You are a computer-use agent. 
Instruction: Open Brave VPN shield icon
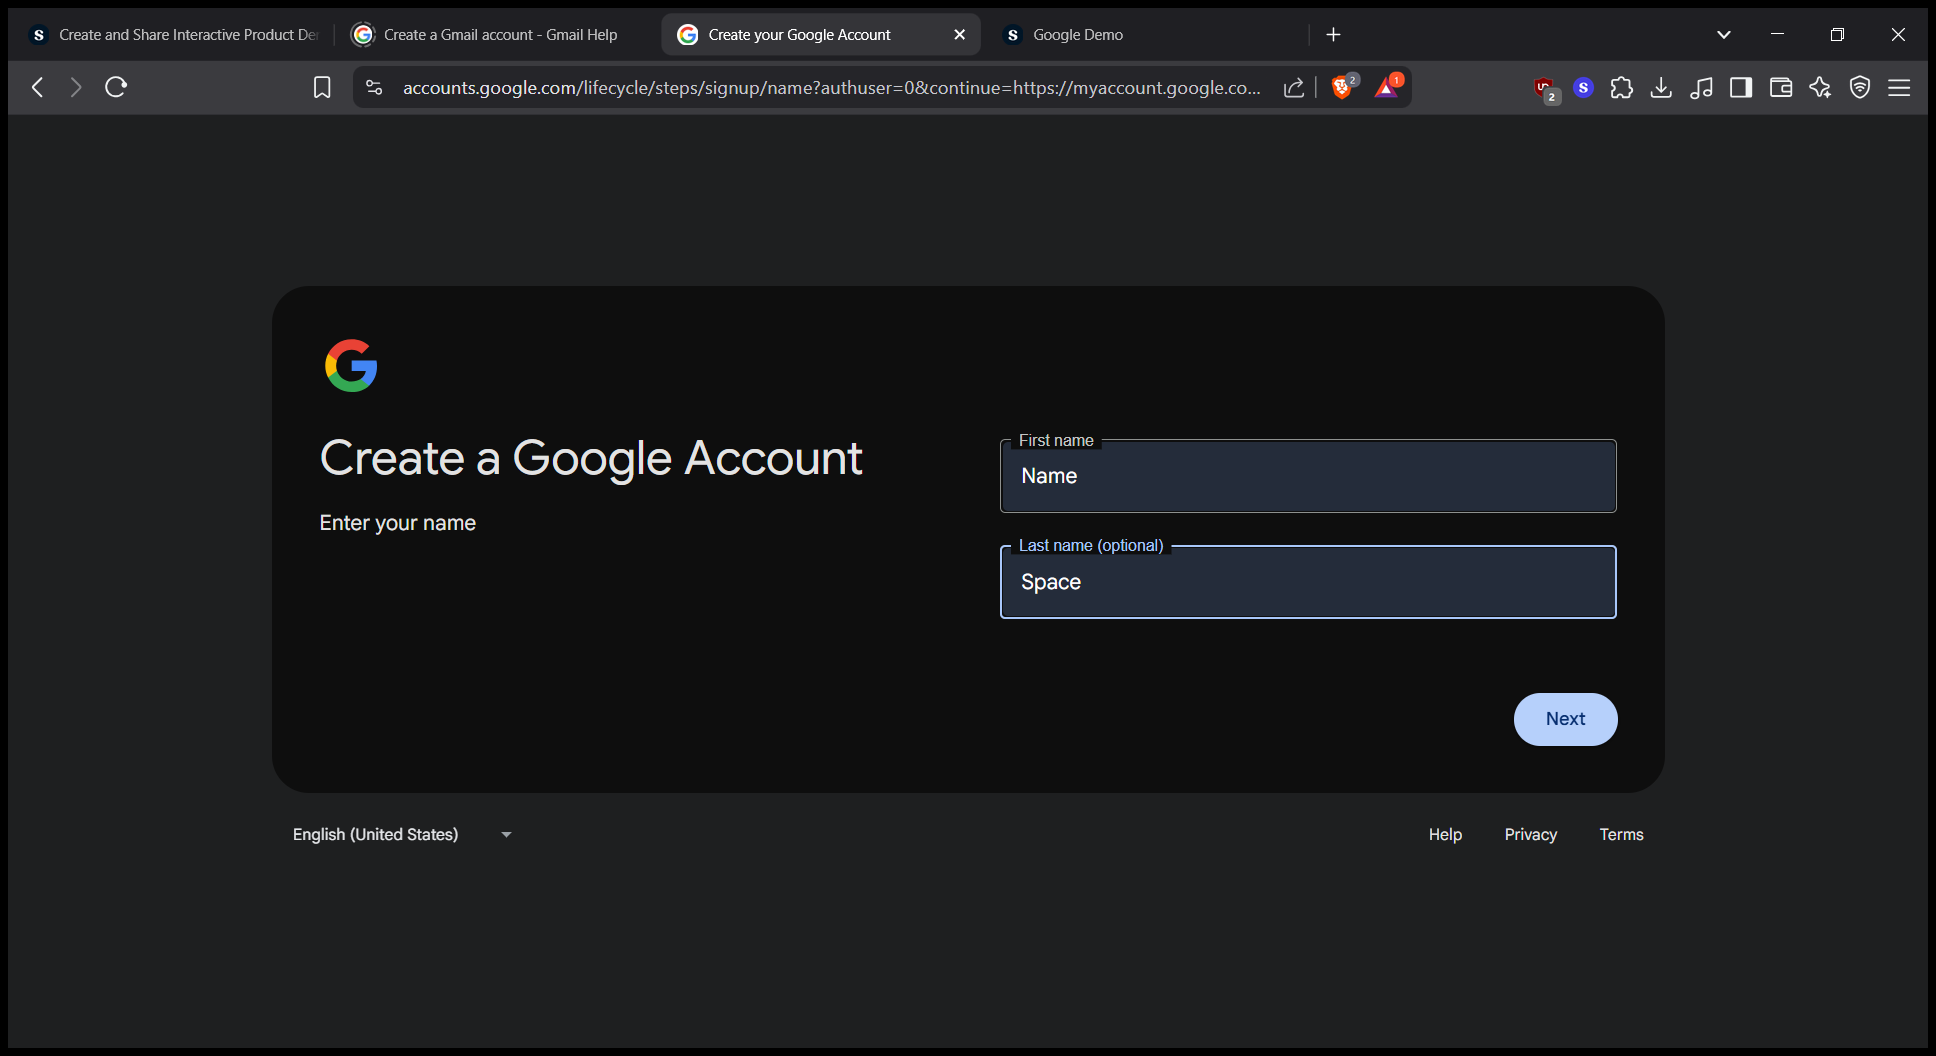[x=1860, y=88]
